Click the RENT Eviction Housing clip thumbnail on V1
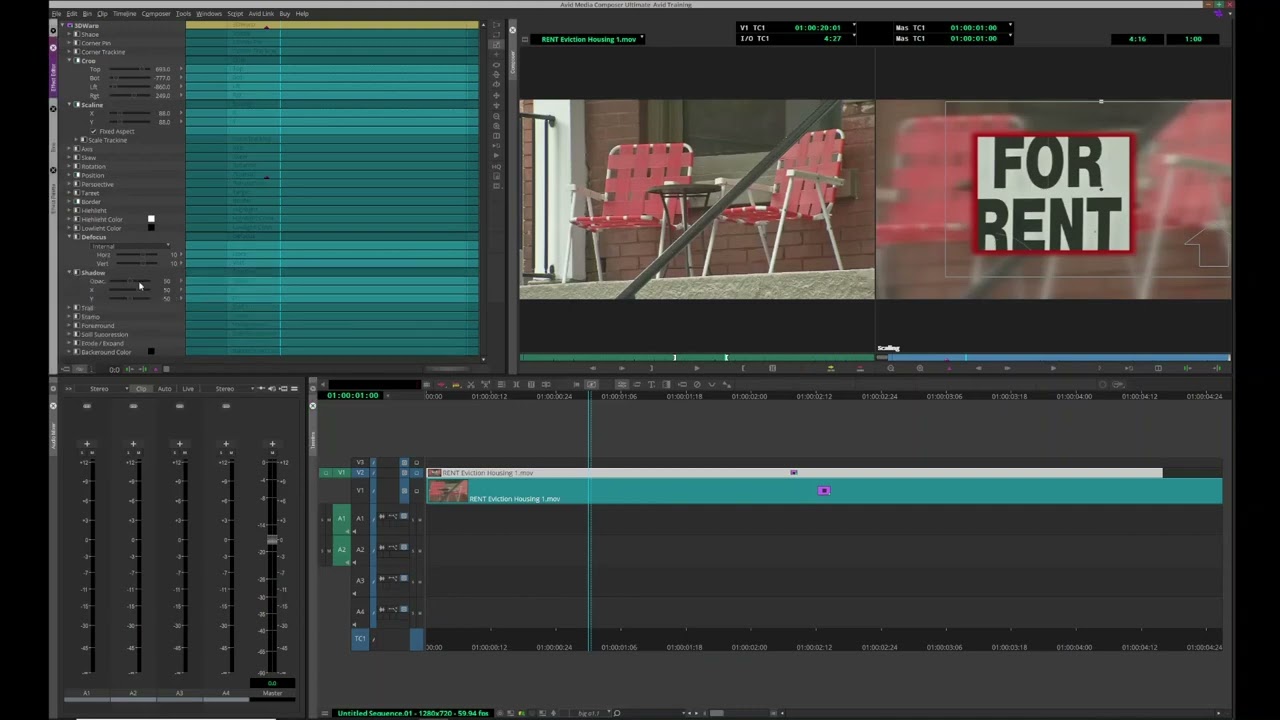1280x720 pixels. [448, 491]
